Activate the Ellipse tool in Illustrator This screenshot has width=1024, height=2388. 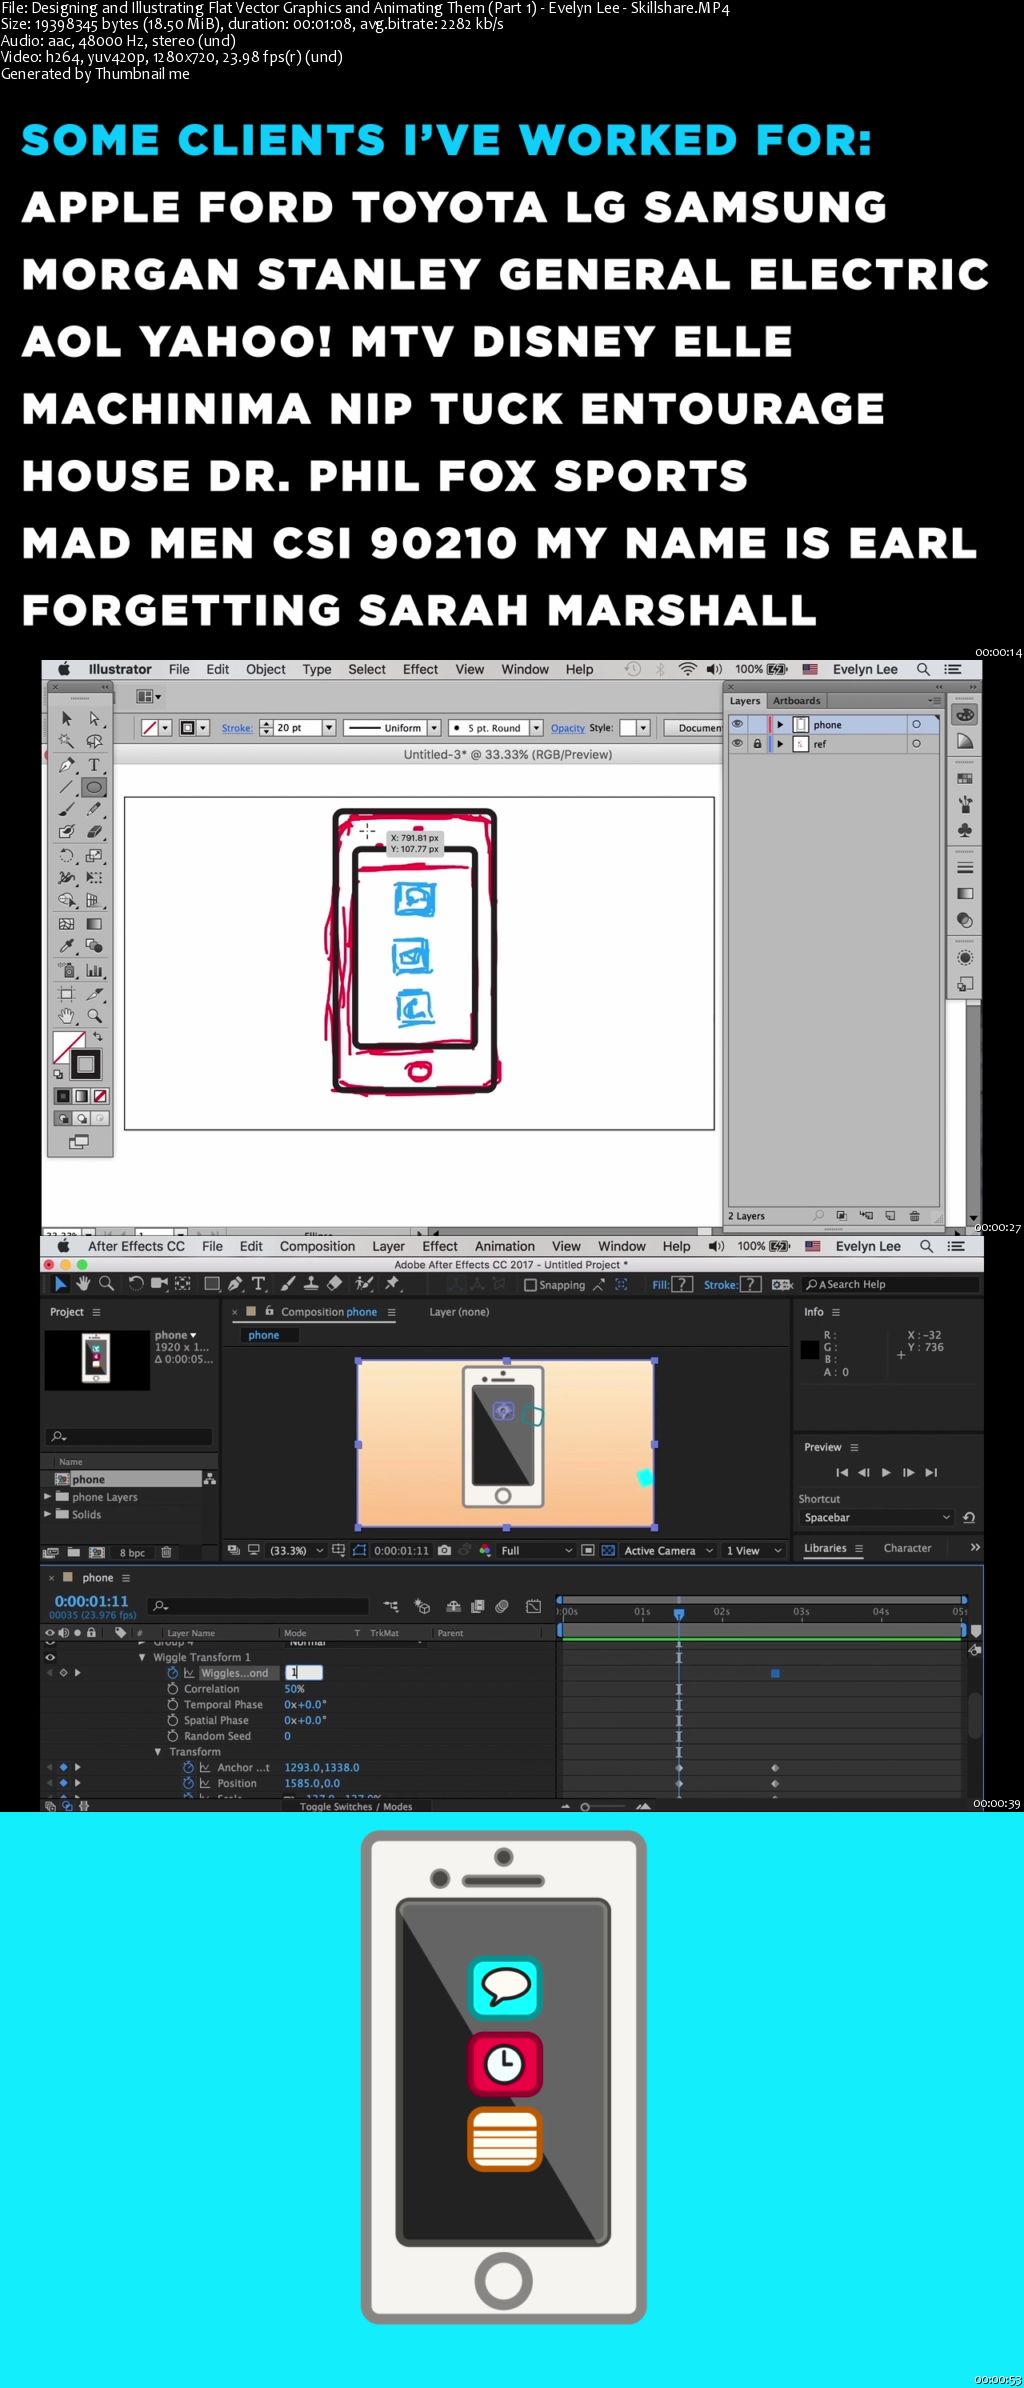[94, 787]
